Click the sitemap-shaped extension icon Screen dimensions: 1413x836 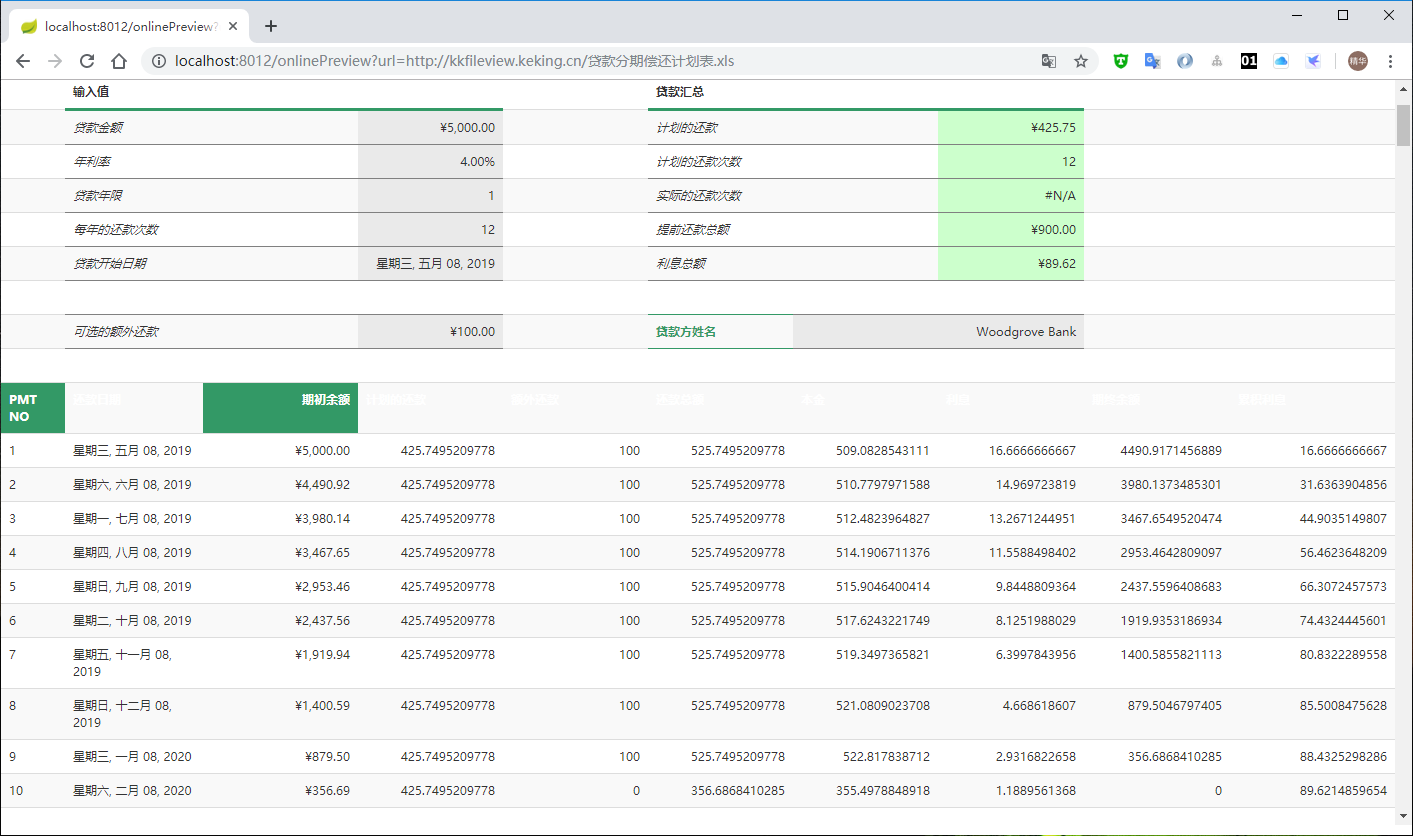(1216, 61)
